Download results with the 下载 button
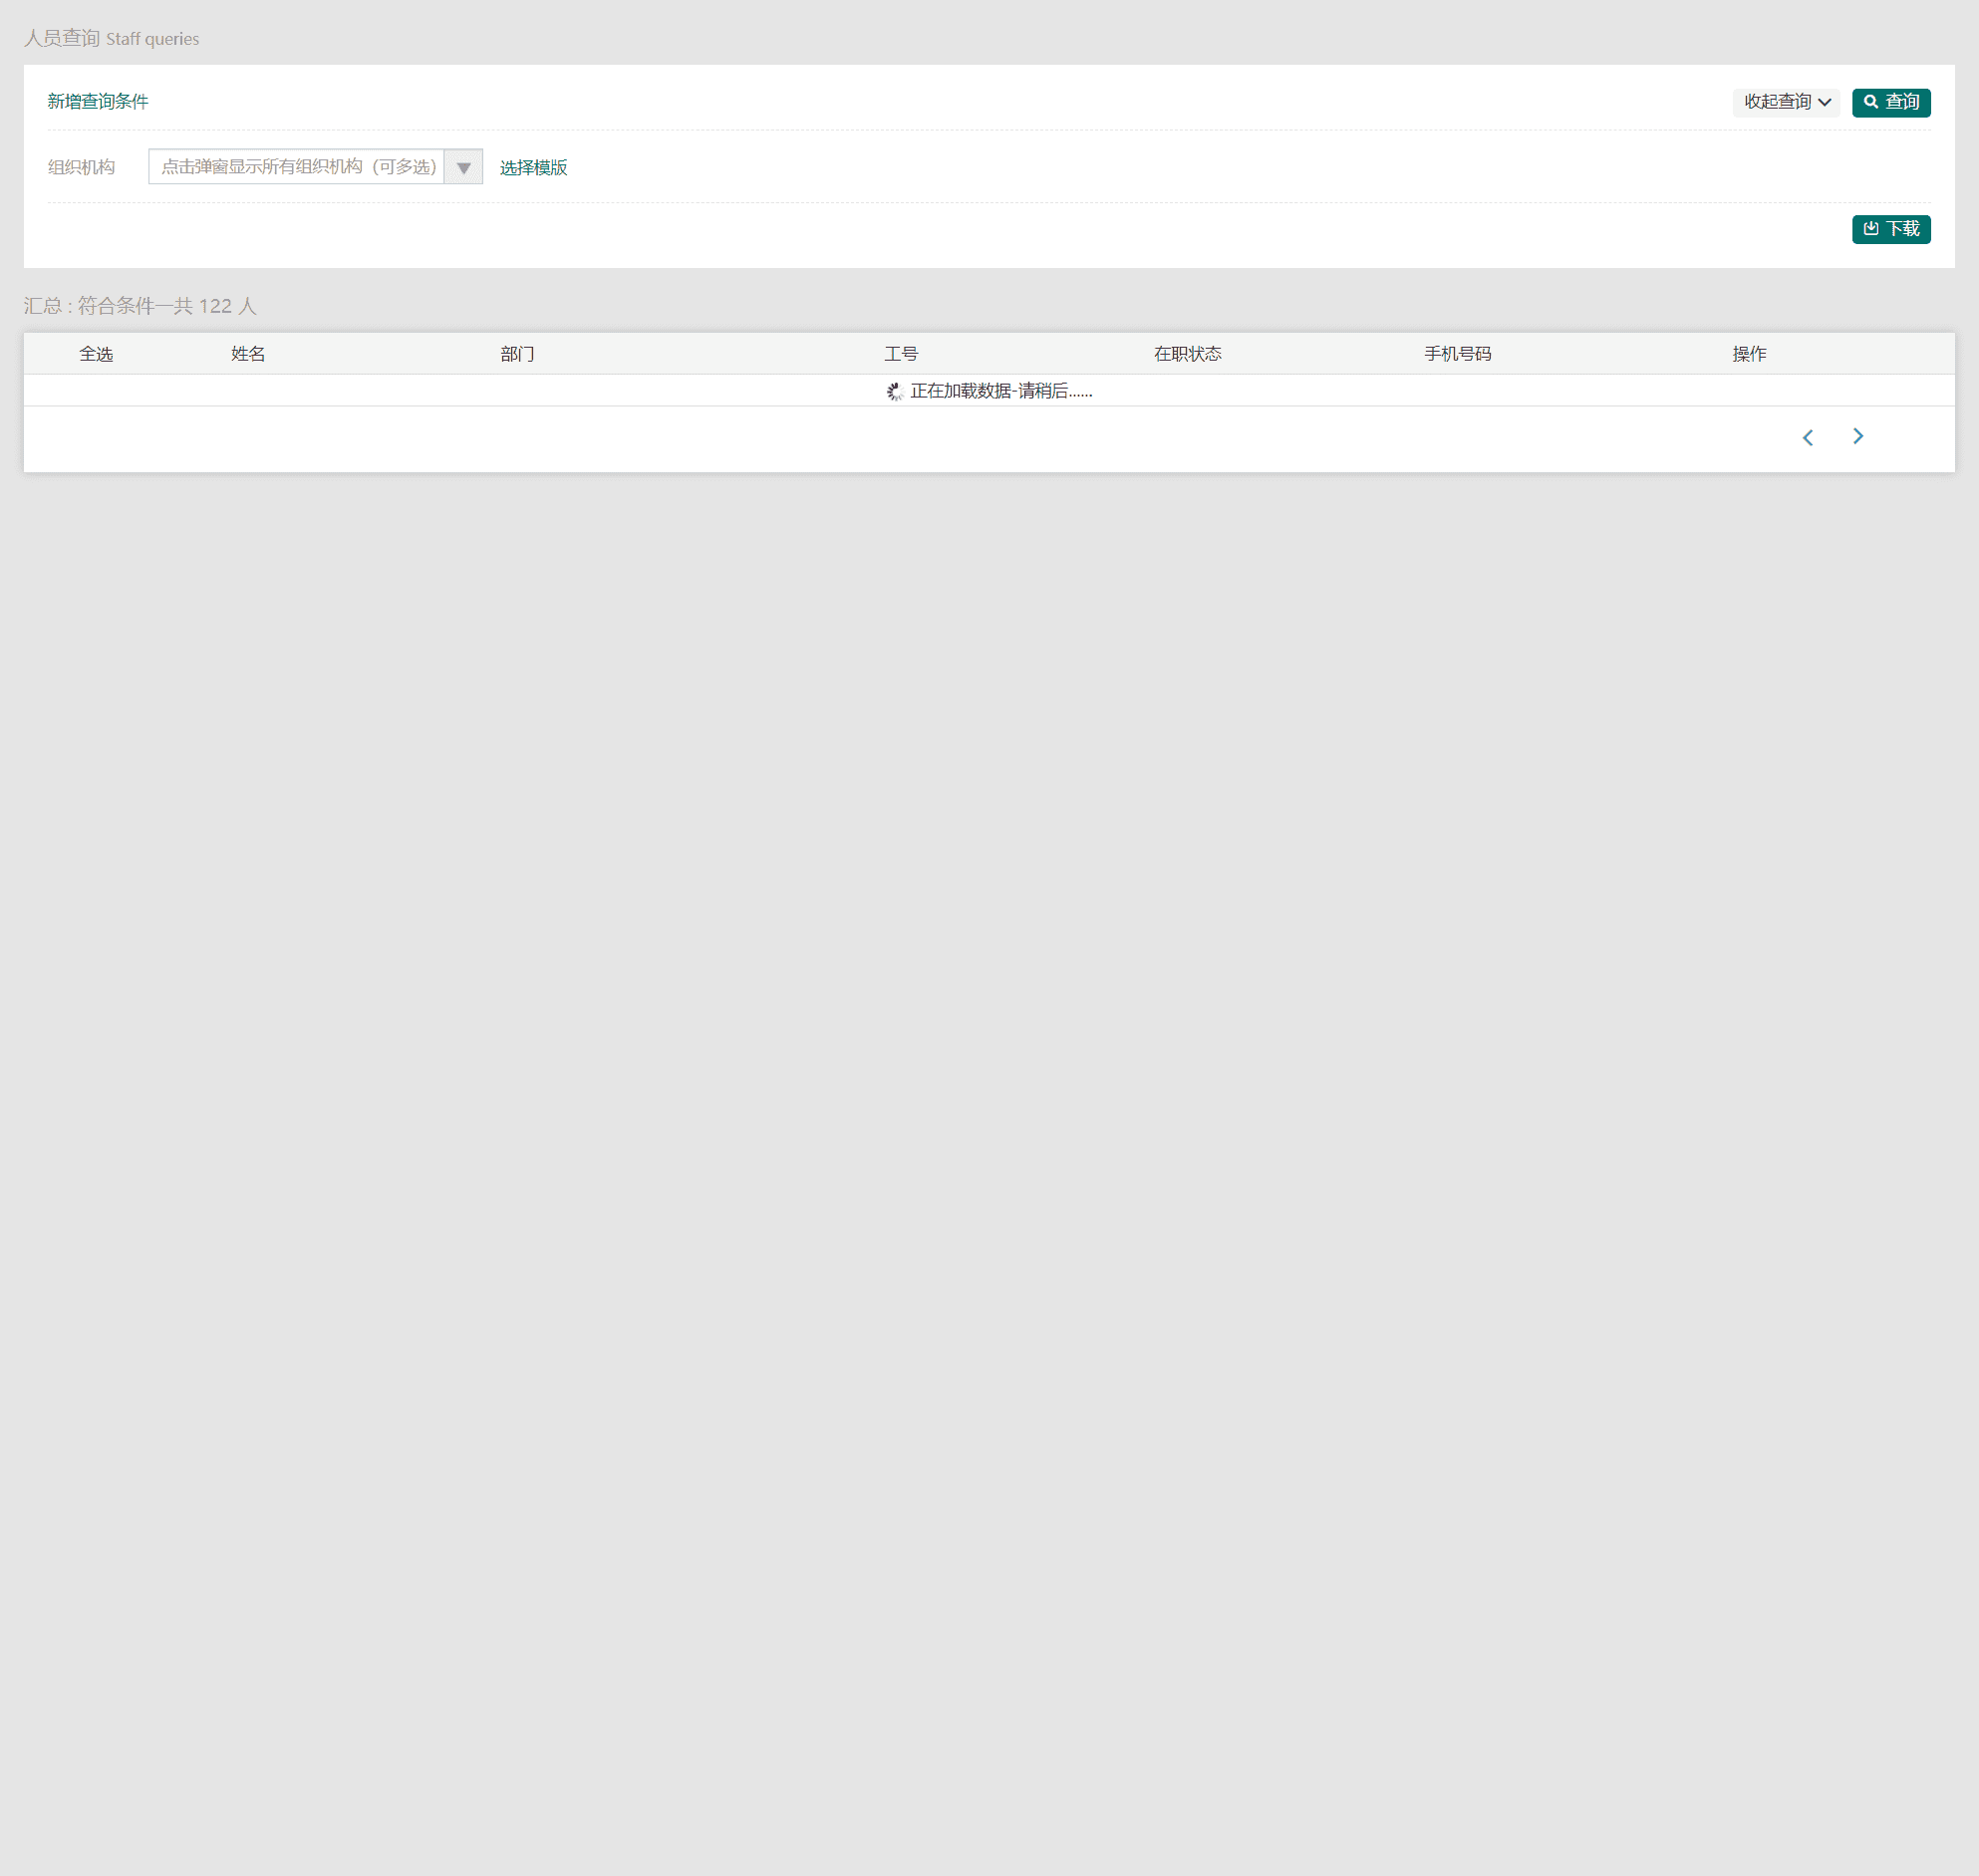The width and height of the screenshot is (1979, 1876). (x=1890, y=229)
